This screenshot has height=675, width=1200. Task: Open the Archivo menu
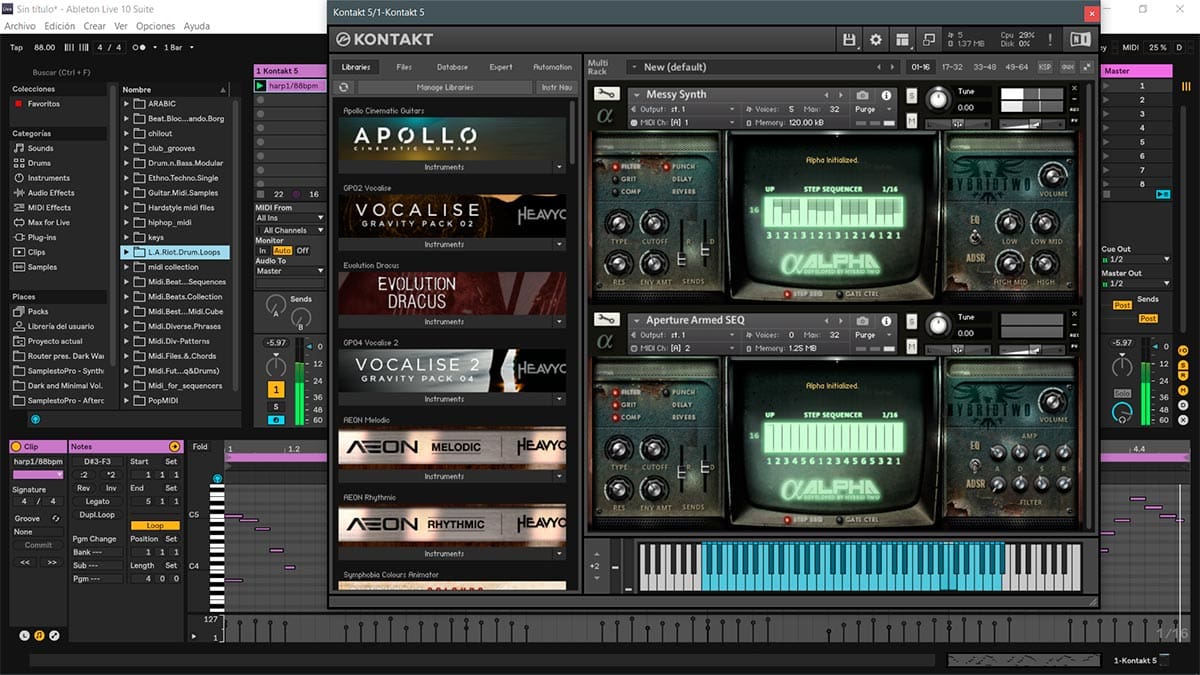(x=20, y=26)
